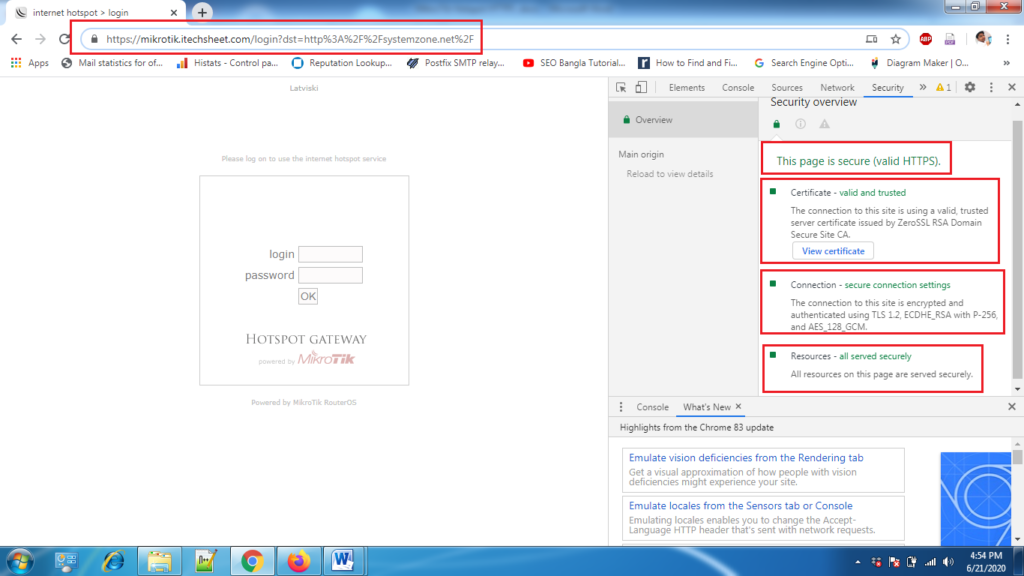1024x576 pixels.
Task: Open the What's New tab
Action: 710,407
